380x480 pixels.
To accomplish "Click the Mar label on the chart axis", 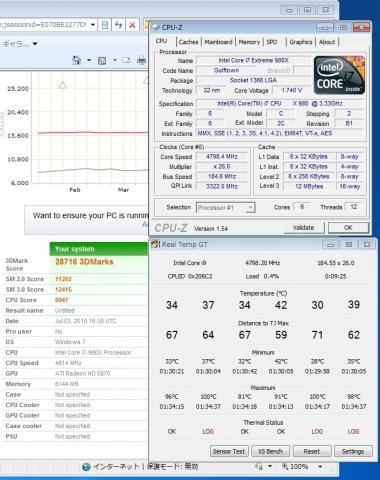I will click(x=123, y=190).
